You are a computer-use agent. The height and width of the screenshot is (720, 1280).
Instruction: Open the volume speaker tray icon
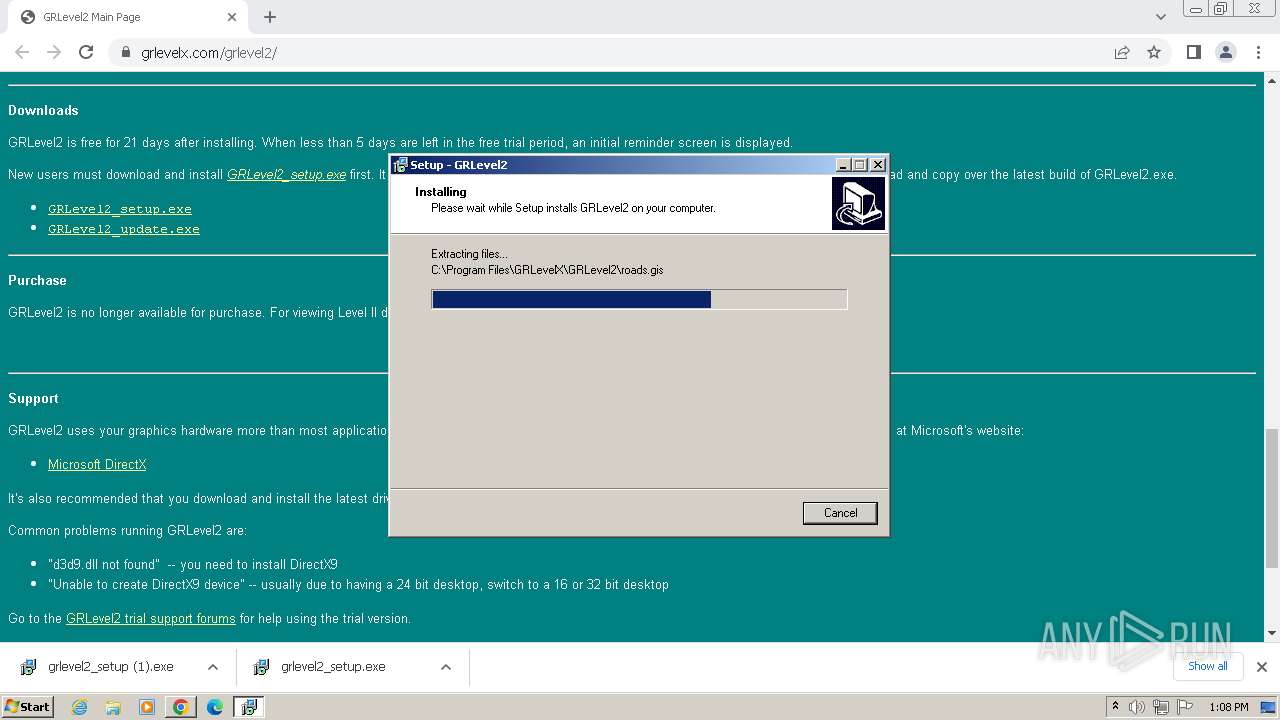(1137, 707)
